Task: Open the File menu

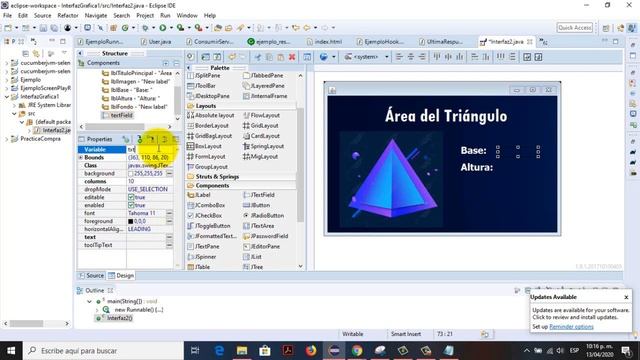Action: [x=7, y=16]
